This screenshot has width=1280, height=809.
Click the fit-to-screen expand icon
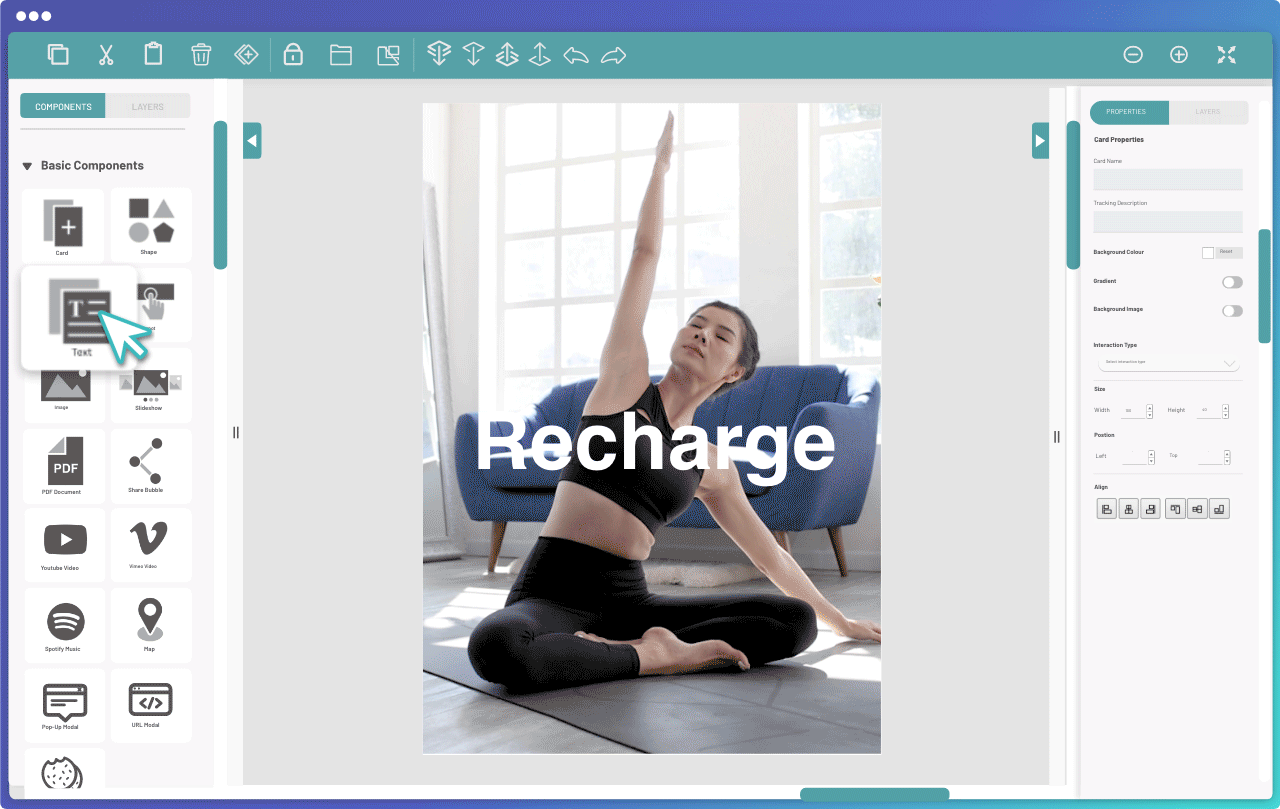(x=1227, y=55)
